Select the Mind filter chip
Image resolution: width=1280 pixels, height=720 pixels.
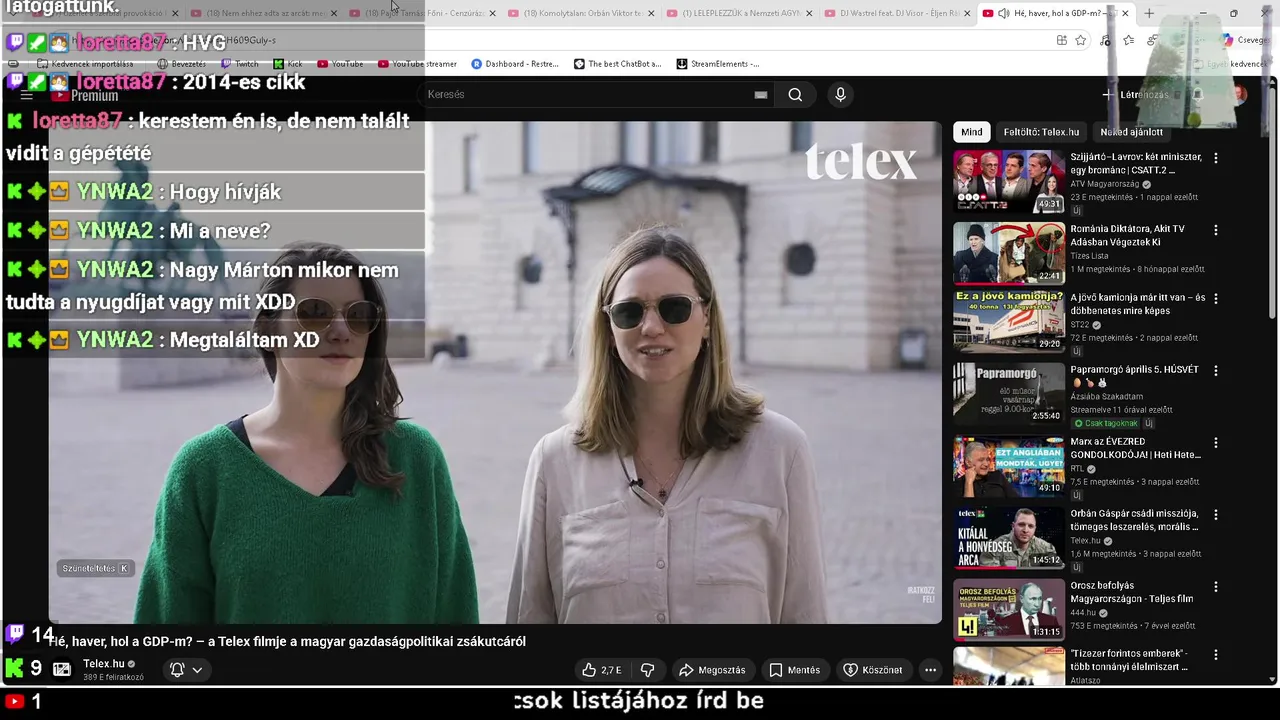[972, 132]
